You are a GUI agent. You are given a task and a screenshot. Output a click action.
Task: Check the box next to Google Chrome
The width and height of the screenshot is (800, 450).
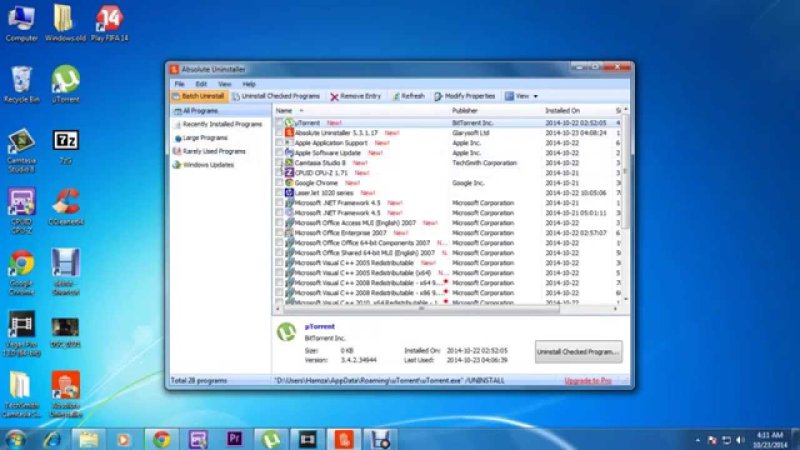coord(280,183)
